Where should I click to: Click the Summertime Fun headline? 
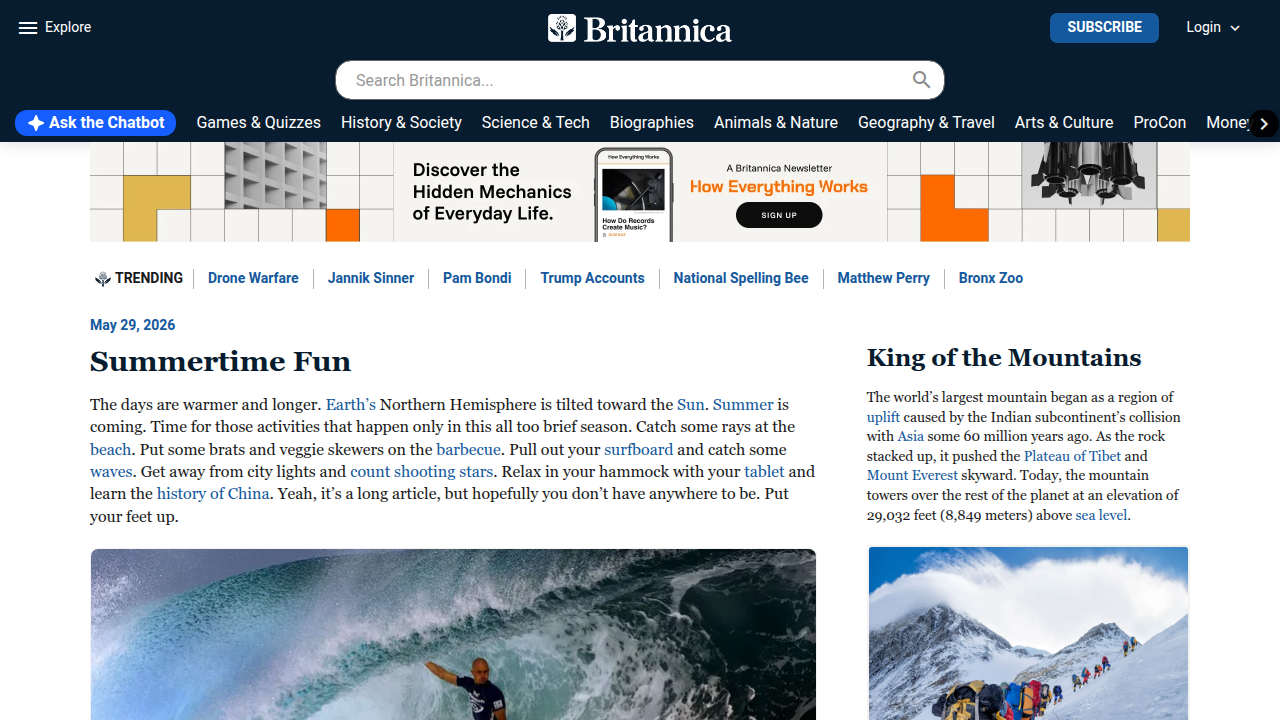[220, 361]
